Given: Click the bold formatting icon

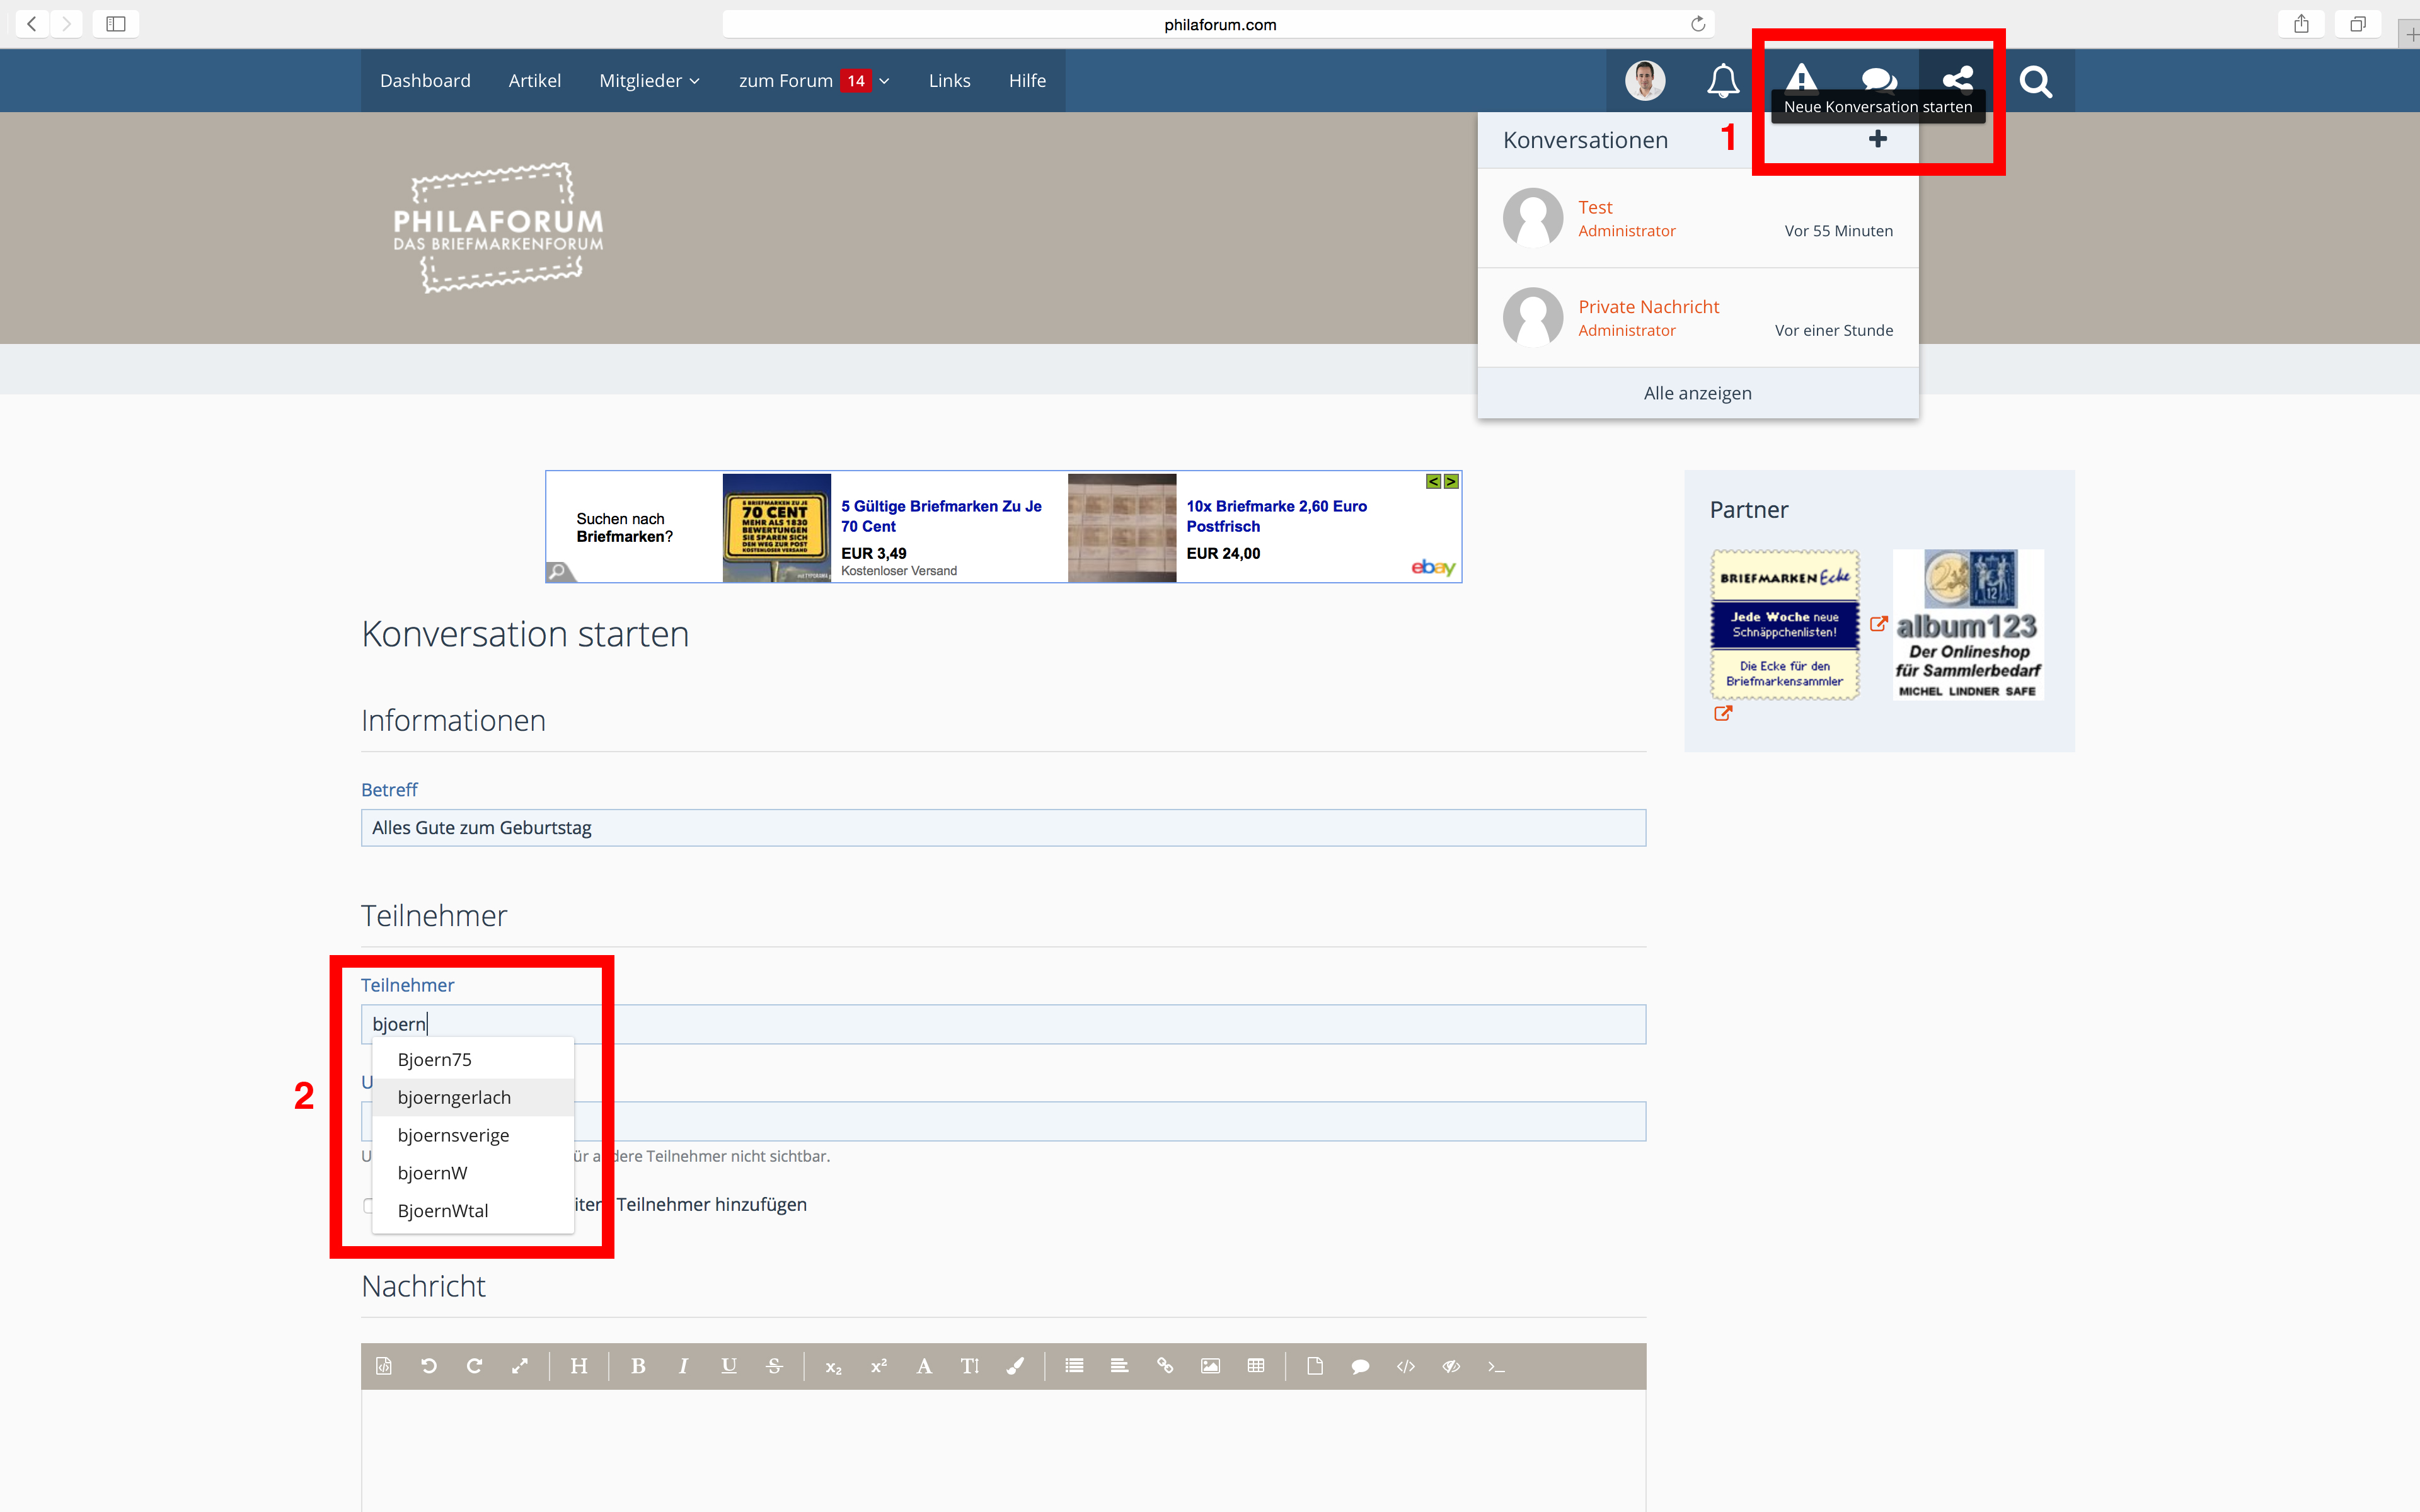Looking at the screenshot, I should click(638, 1366).
